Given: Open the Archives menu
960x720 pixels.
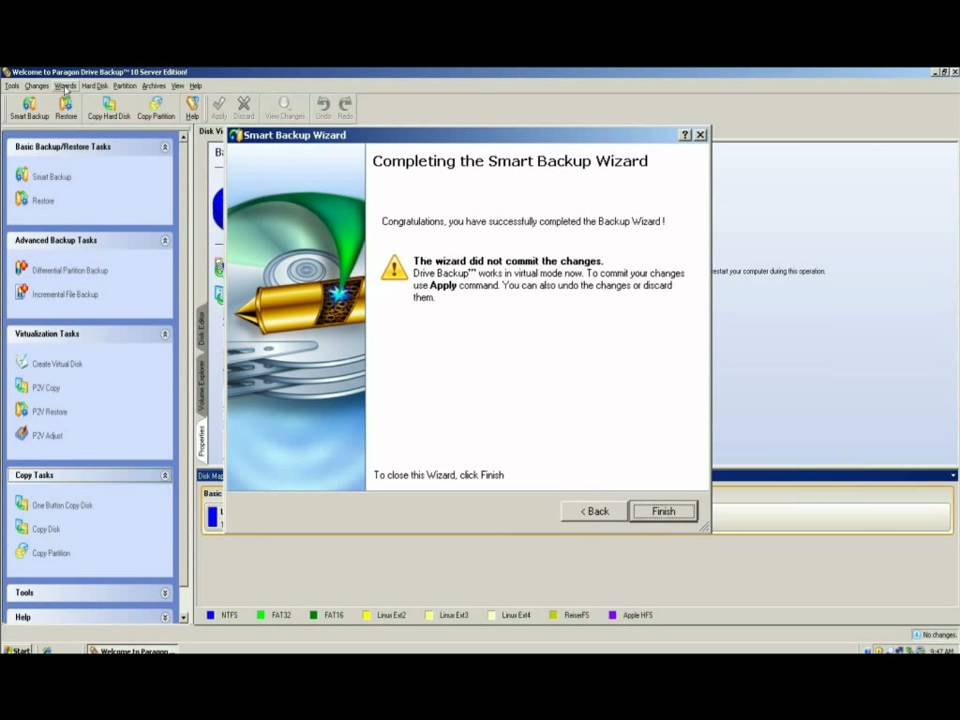Looking at the screenshot, I should point(154,86).
